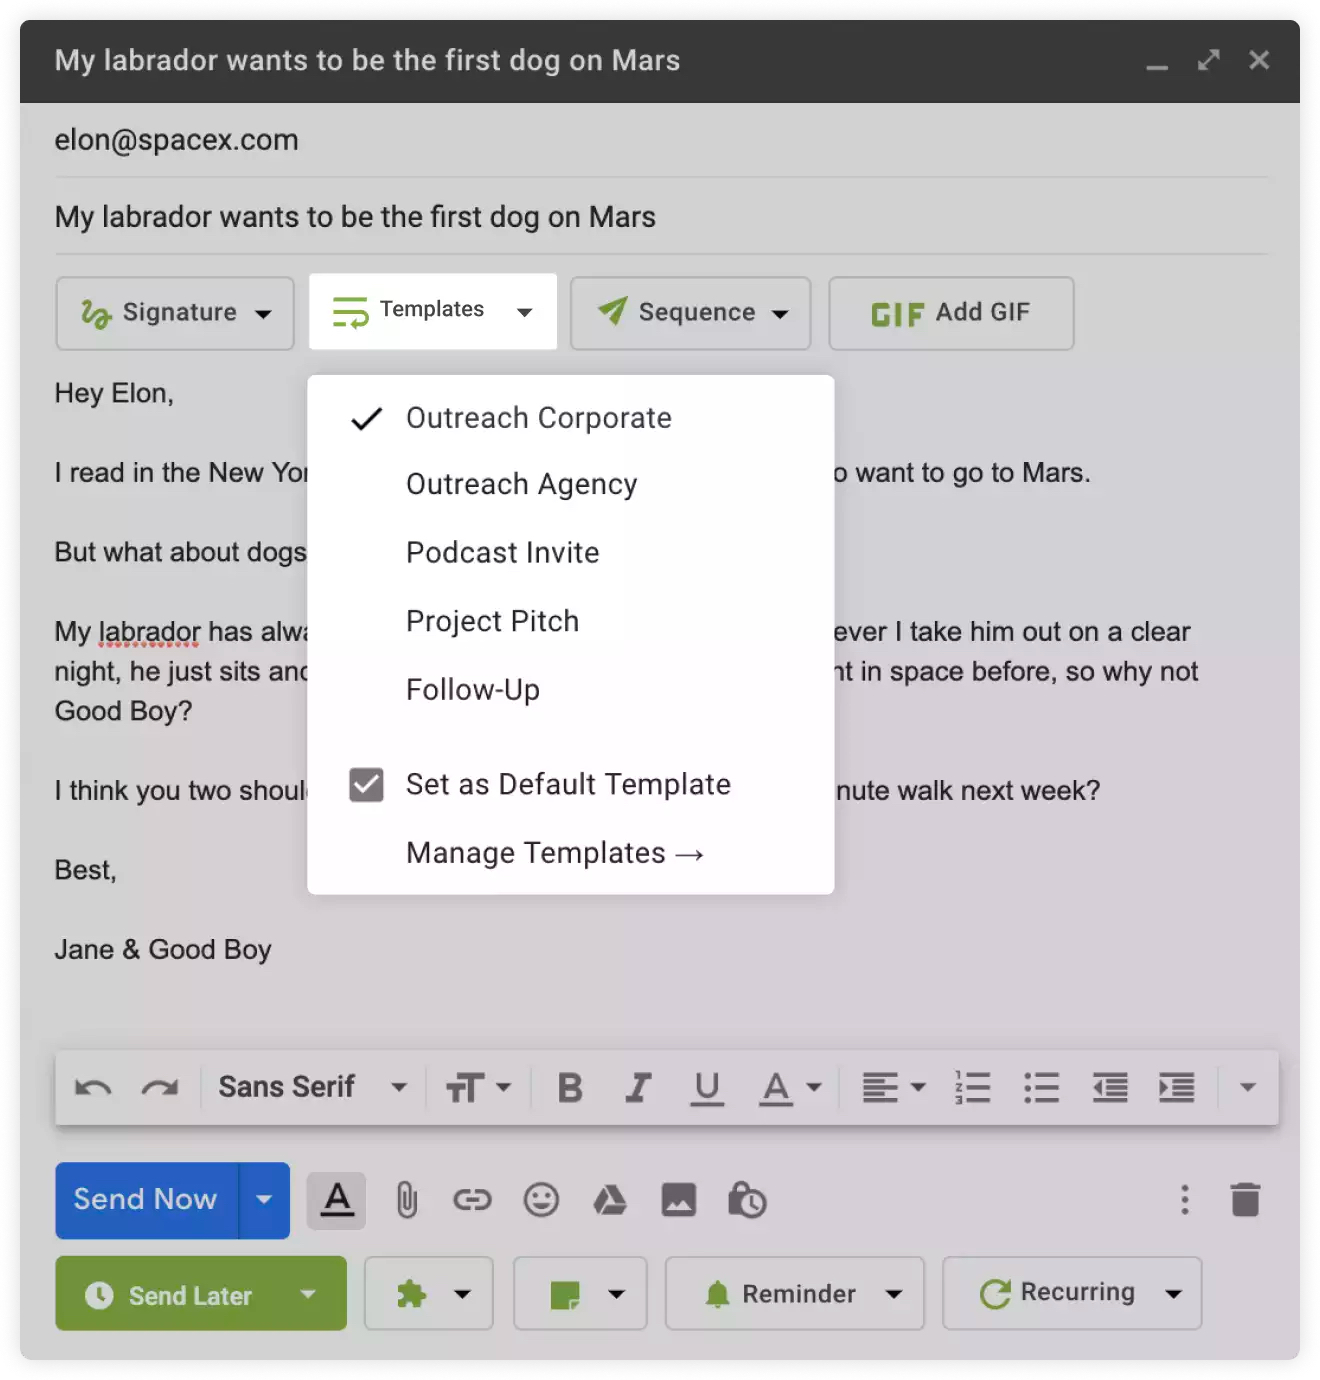Screen dimensions: 1320x1380
Task: Click the insert photo icon
Action: point(678,1199)
